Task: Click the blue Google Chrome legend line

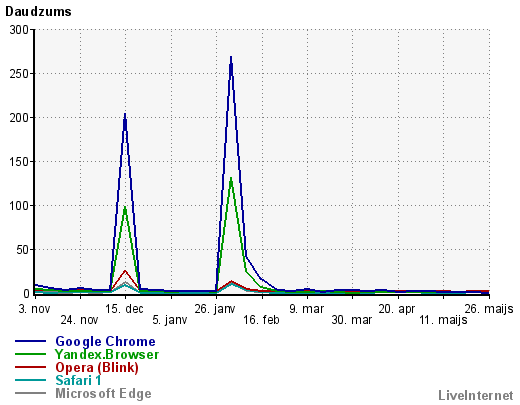Action: pos(30,341)
